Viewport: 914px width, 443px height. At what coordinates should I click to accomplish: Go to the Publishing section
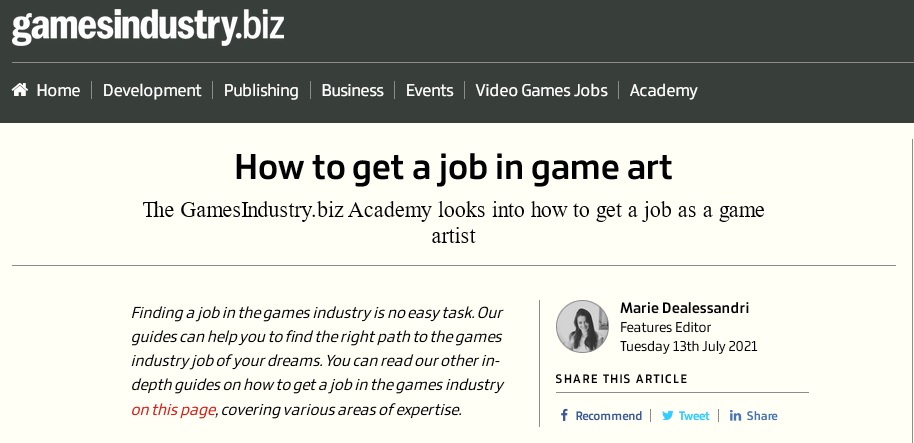click(261, 90)
